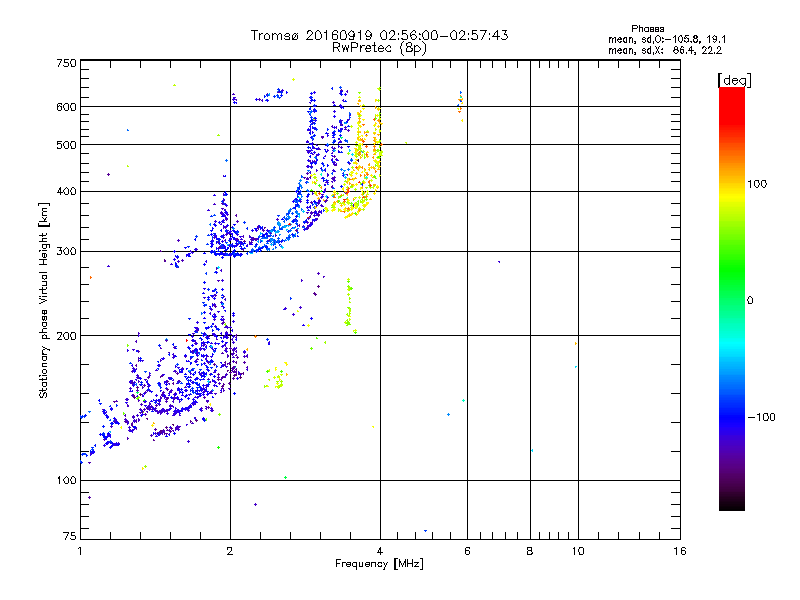Viewport: 800px width, 600px height.
Task: Click the x-axis label '16'
Action: click(x=680, y=551)
